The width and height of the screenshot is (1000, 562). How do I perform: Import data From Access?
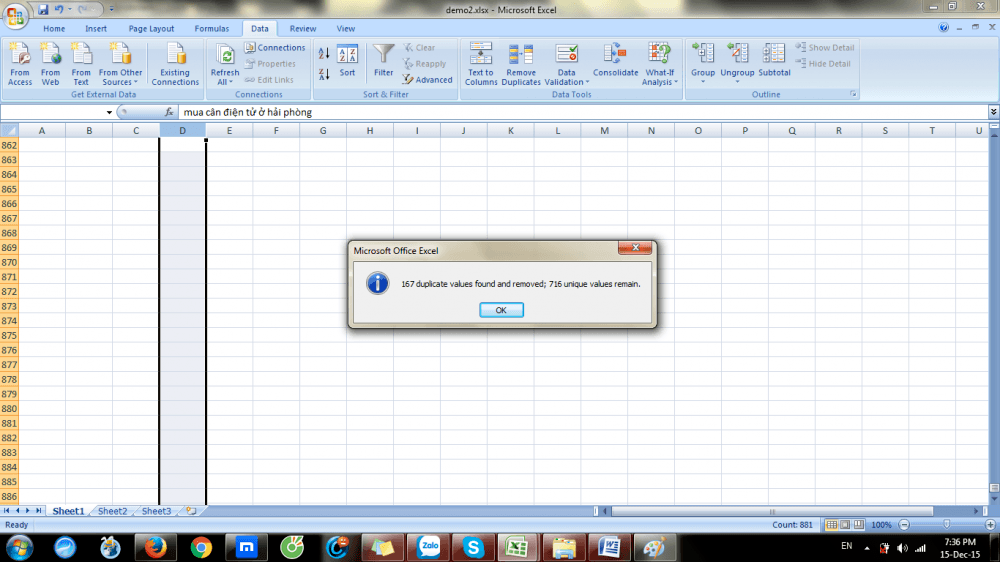20,64
